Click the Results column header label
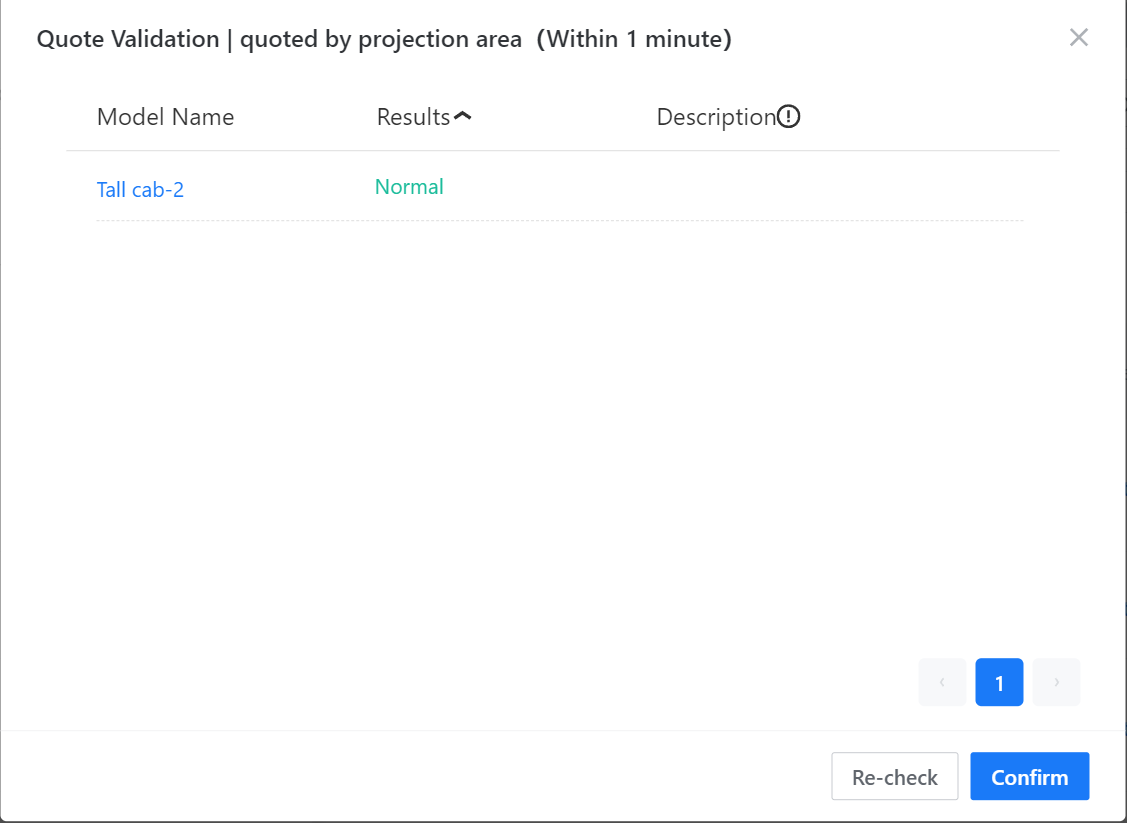Viewport: 1127px width, 823px height. pyautogui.click(x=413, y=117)
